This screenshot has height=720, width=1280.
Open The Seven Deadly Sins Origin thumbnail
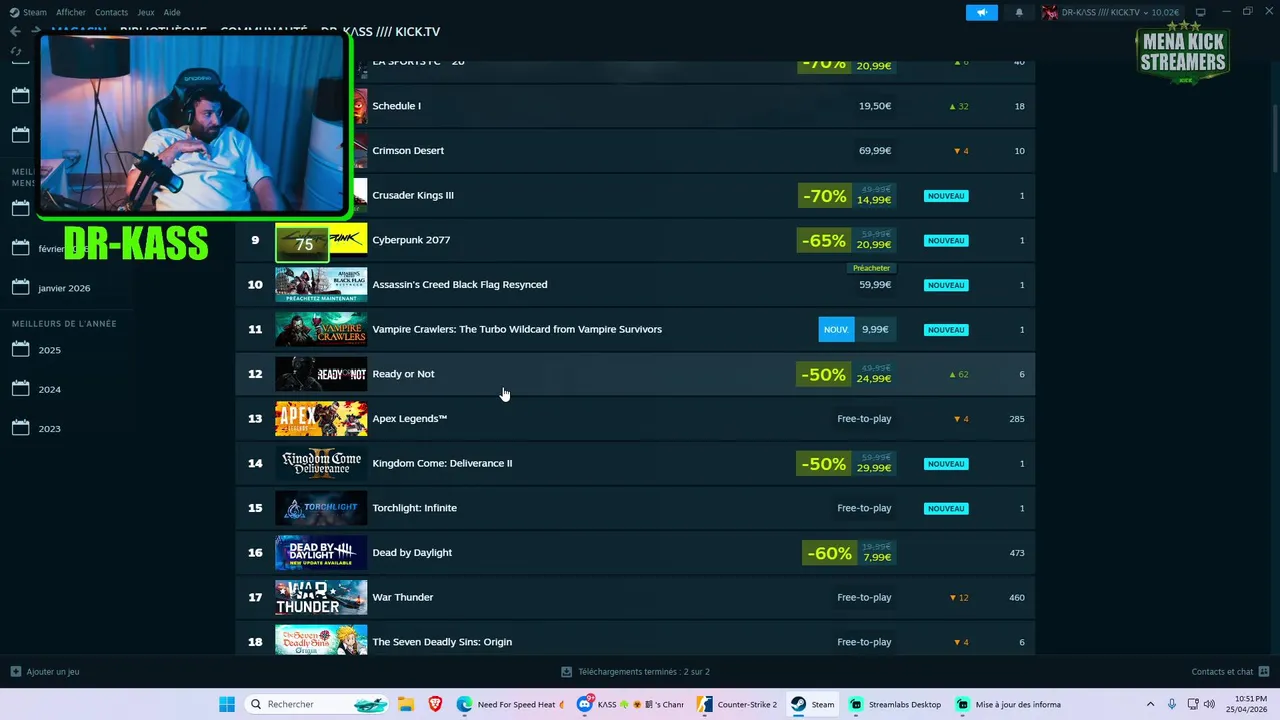point(321,642)
